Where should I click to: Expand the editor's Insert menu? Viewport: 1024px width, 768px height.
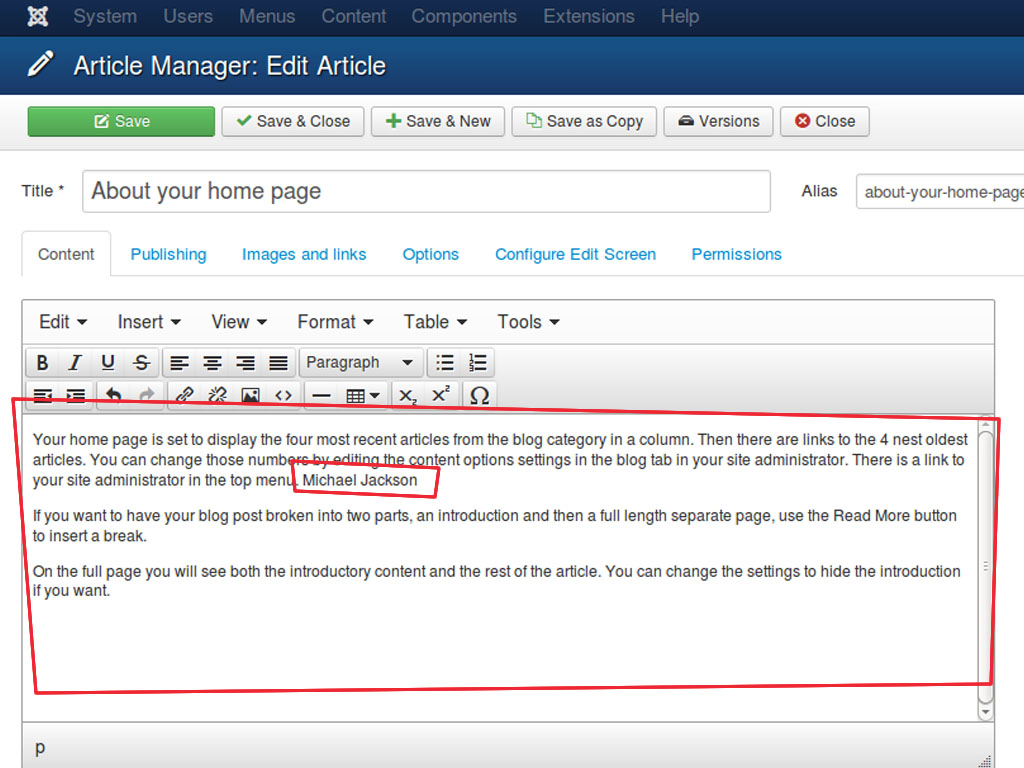click(149, 322)
